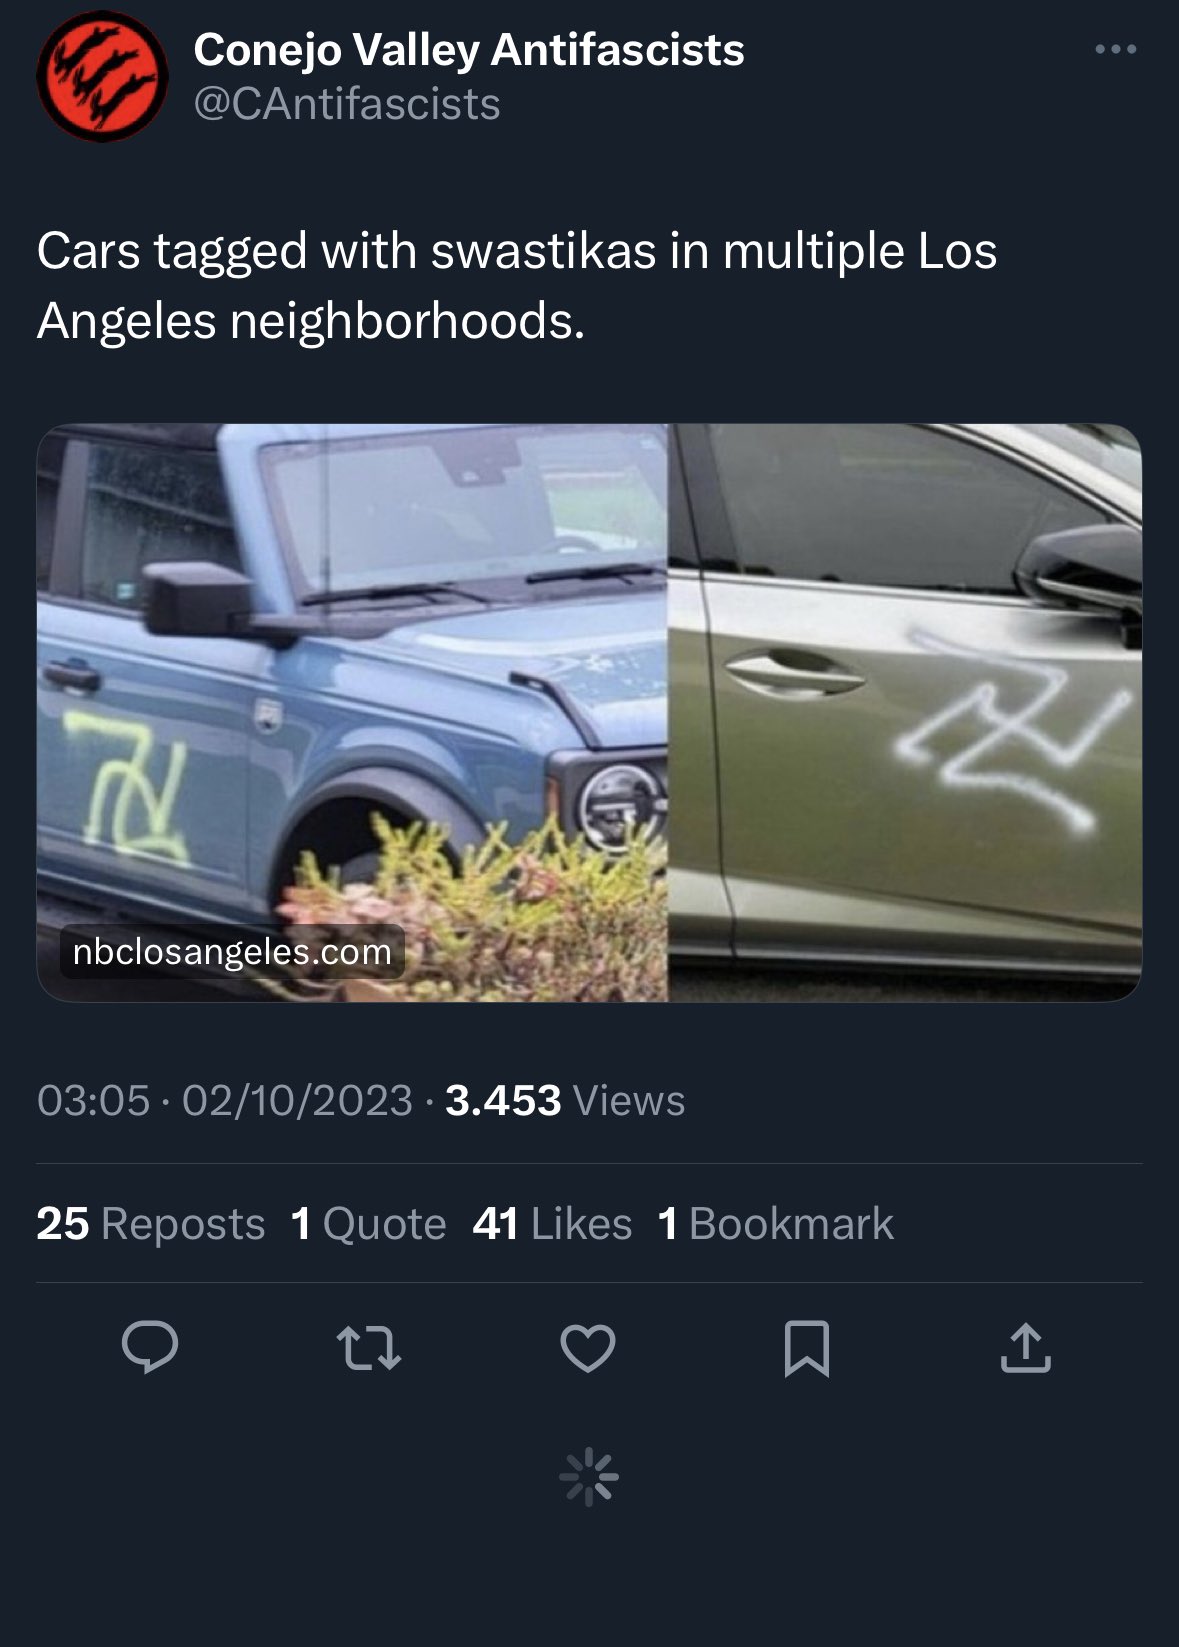The height and width of the screenshot is (1647, 1179).
Task: Bookmark this post
Action: 807,1348
